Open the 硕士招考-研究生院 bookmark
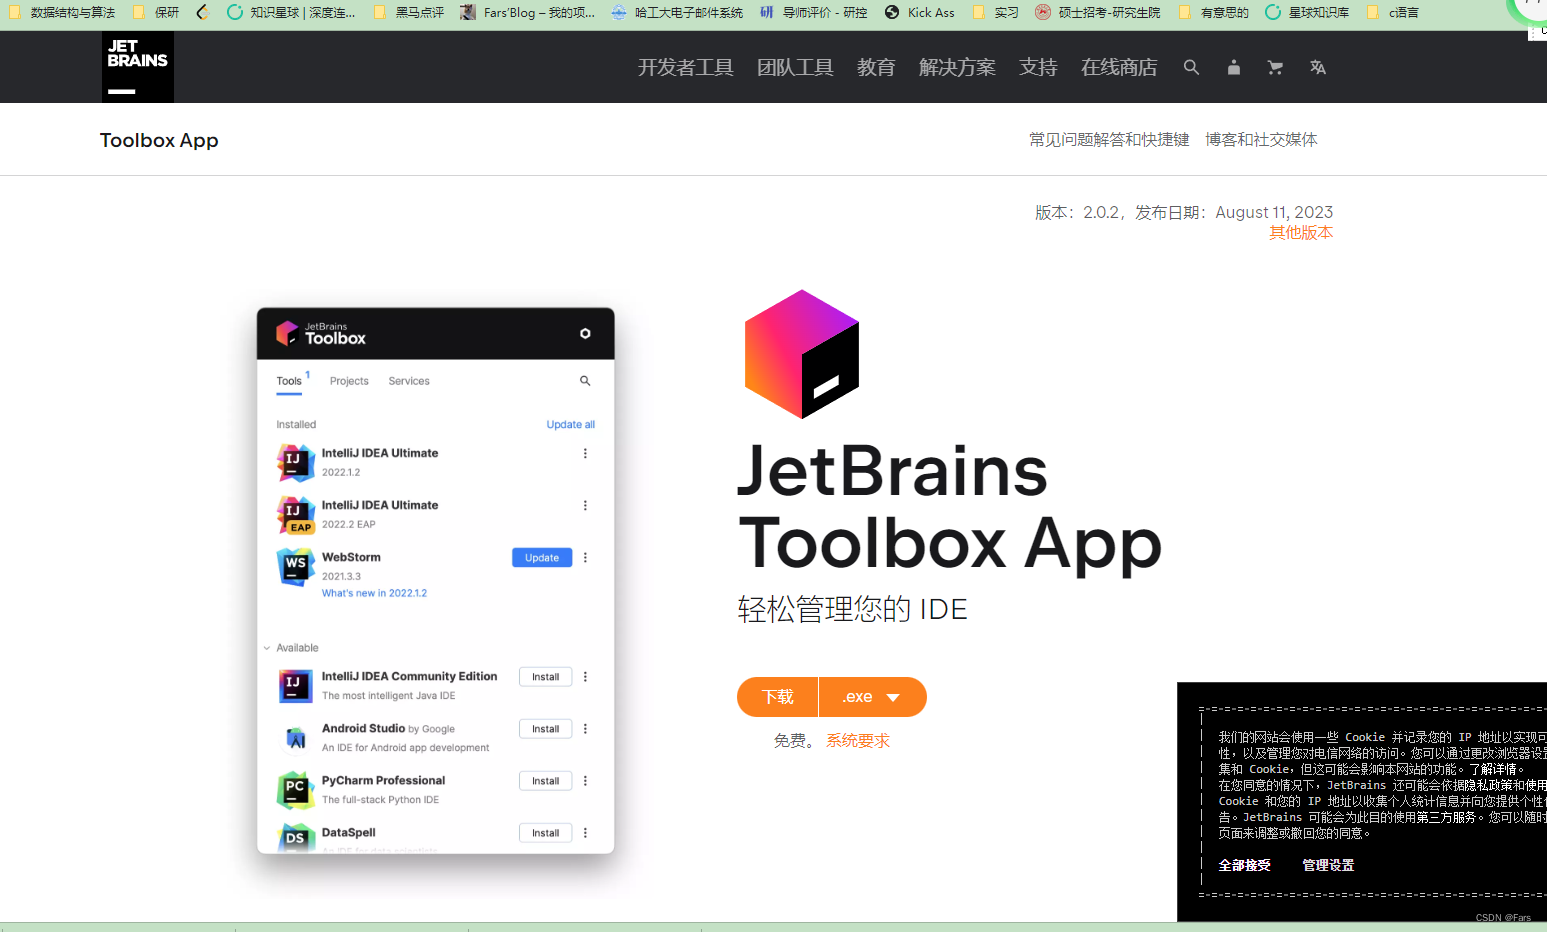Screen dimensions: 1547x932 tap(1099, 12)
